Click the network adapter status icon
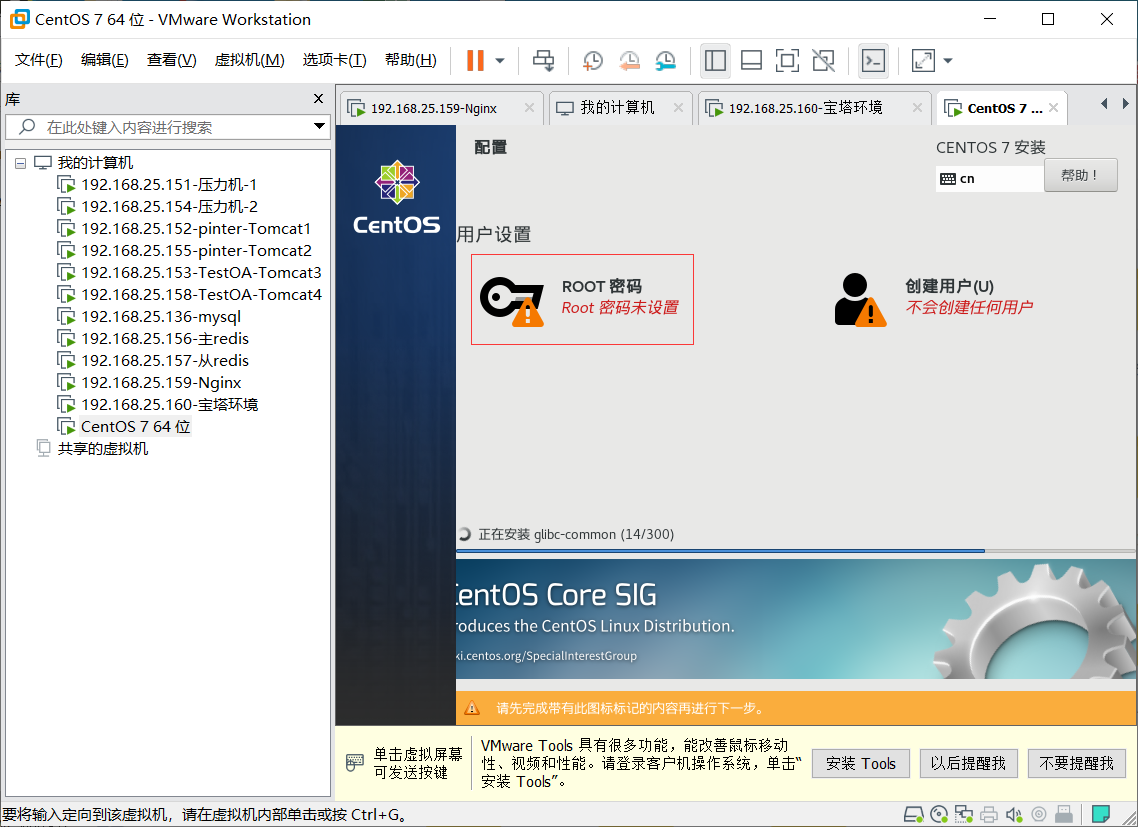The image size is (1138, 827). pos(964,815)
